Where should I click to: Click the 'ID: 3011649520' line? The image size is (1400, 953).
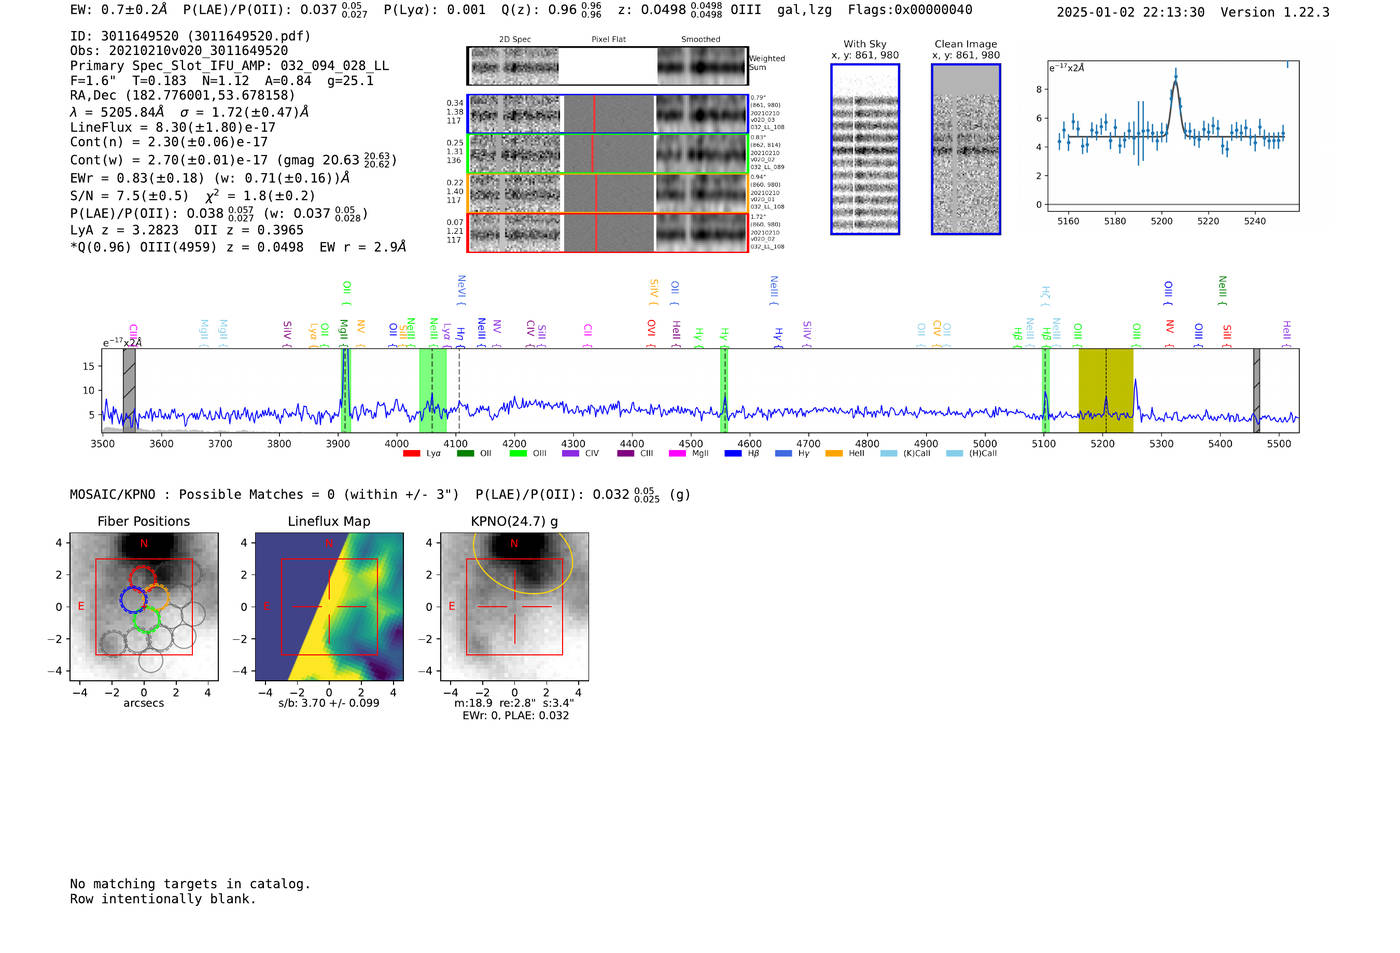(x=190, y=36)
